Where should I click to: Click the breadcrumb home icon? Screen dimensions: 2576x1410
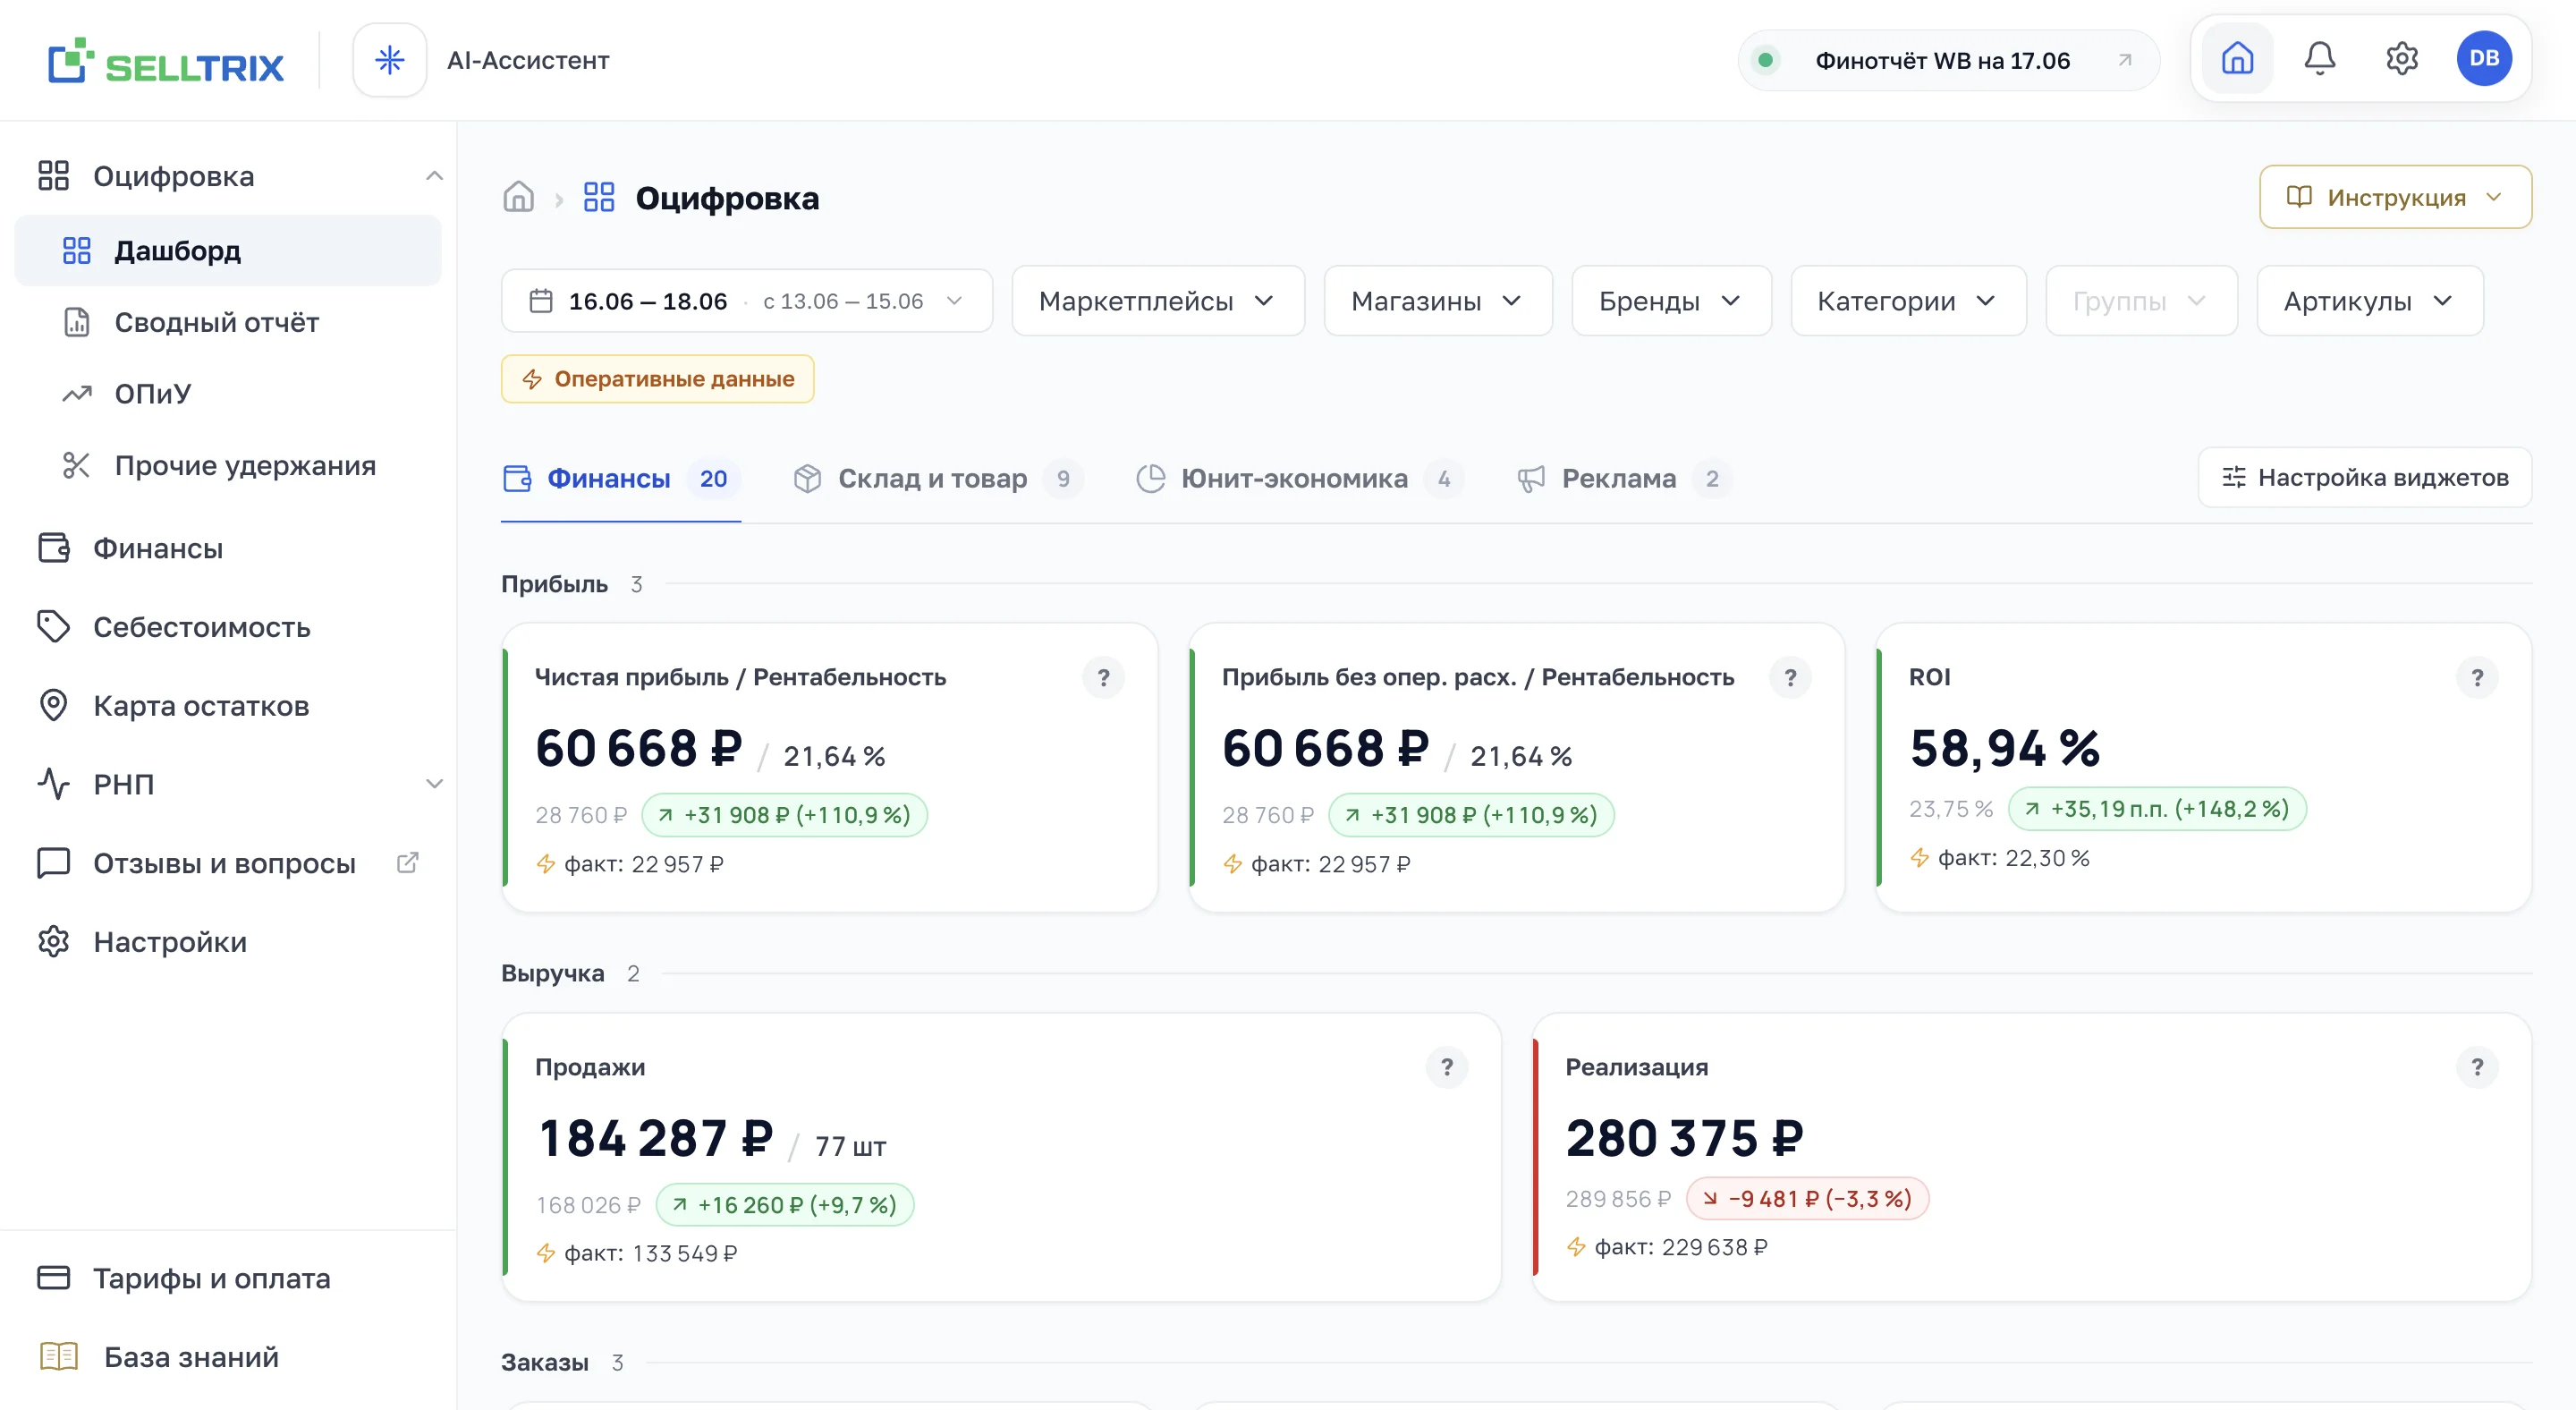coord(518,197)
